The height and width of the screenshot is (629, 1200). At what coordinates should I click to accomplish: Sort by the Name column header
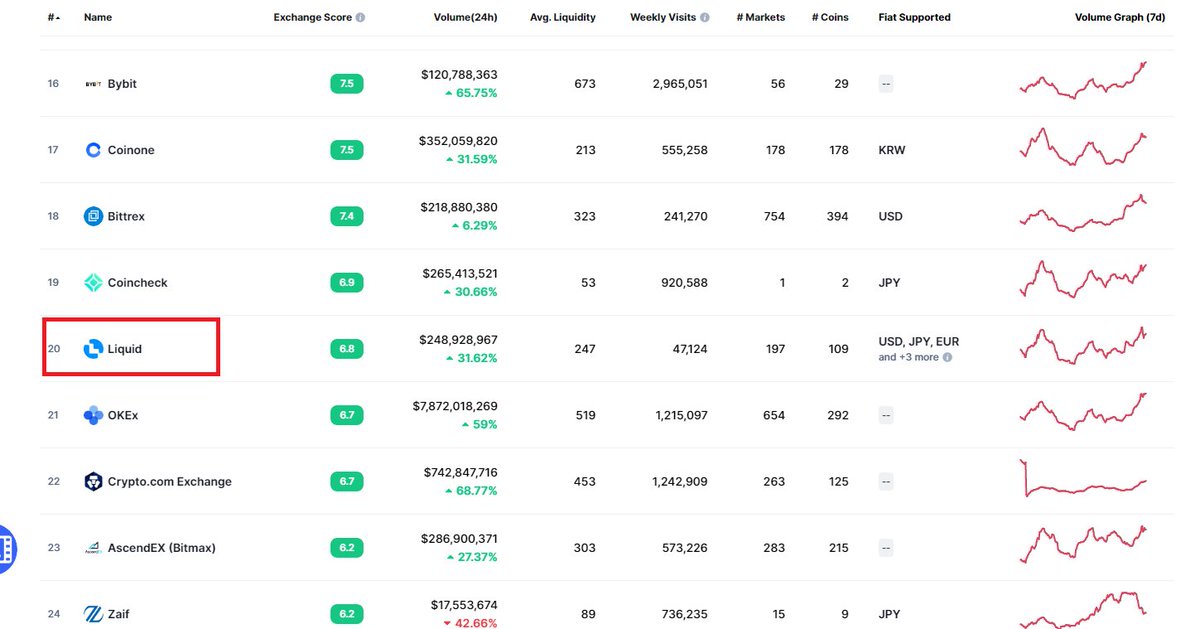[97, 17]
